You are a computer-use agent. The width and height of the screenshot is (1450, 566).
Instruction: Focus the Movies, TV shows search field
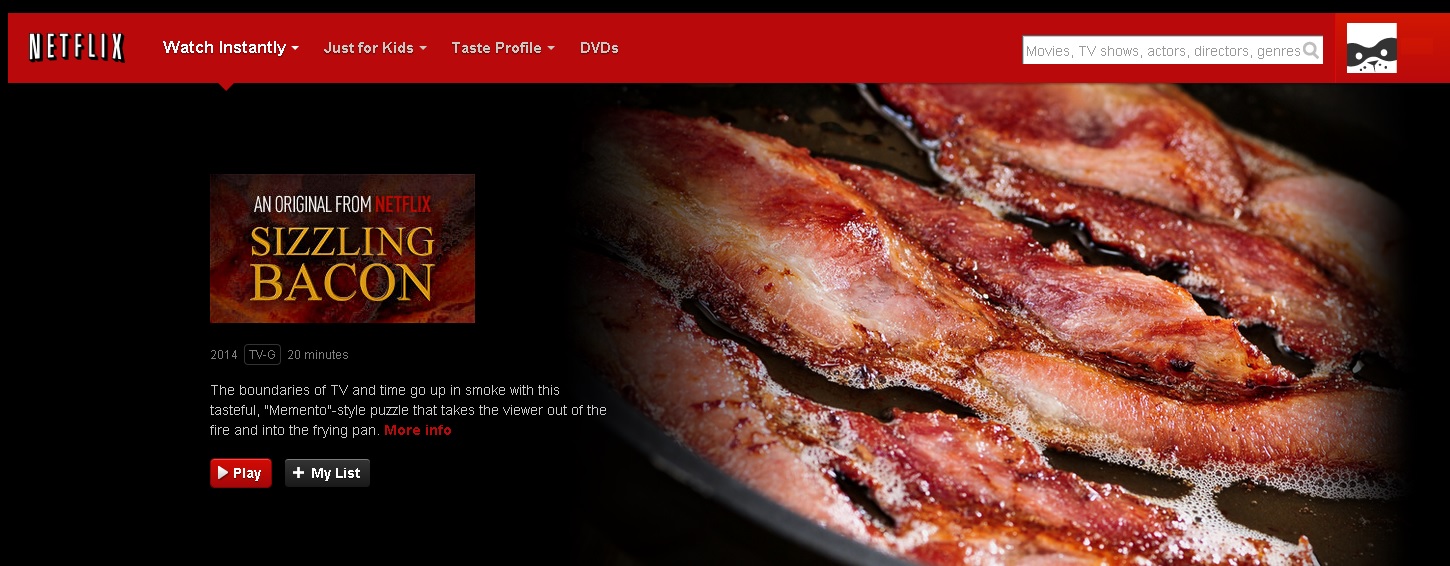click(1163, 50)
